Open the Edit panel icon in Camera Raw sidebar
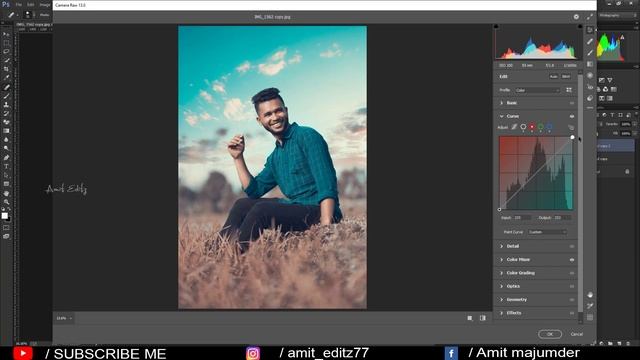The height and width of the screenshot is (360, 640). click(x=590, y=30)
